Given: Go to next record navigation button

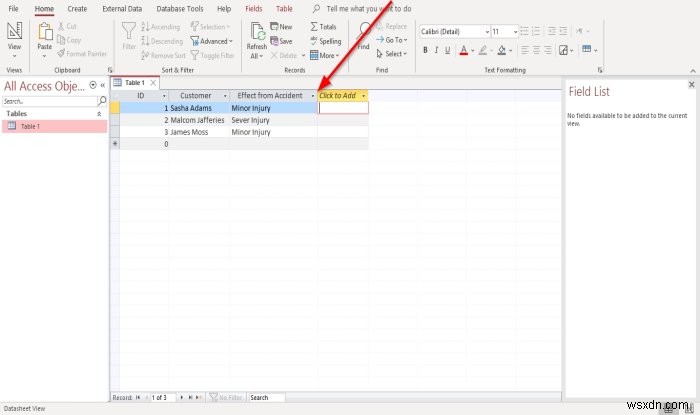Looking at the screenshot, I should point(182,397).
